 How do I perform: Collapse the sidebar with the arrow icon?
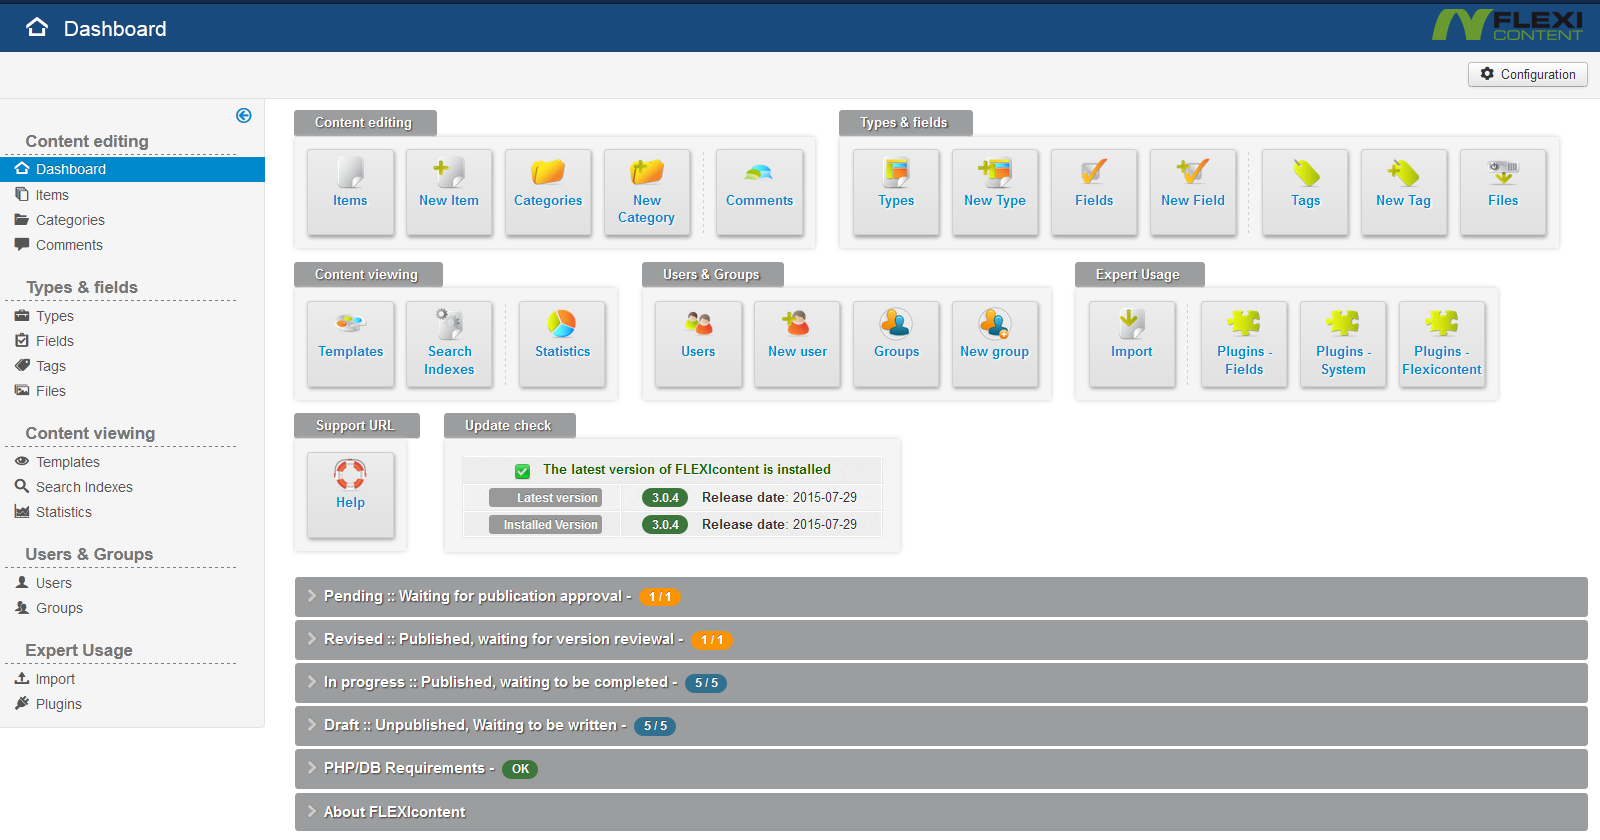(243, 116)
